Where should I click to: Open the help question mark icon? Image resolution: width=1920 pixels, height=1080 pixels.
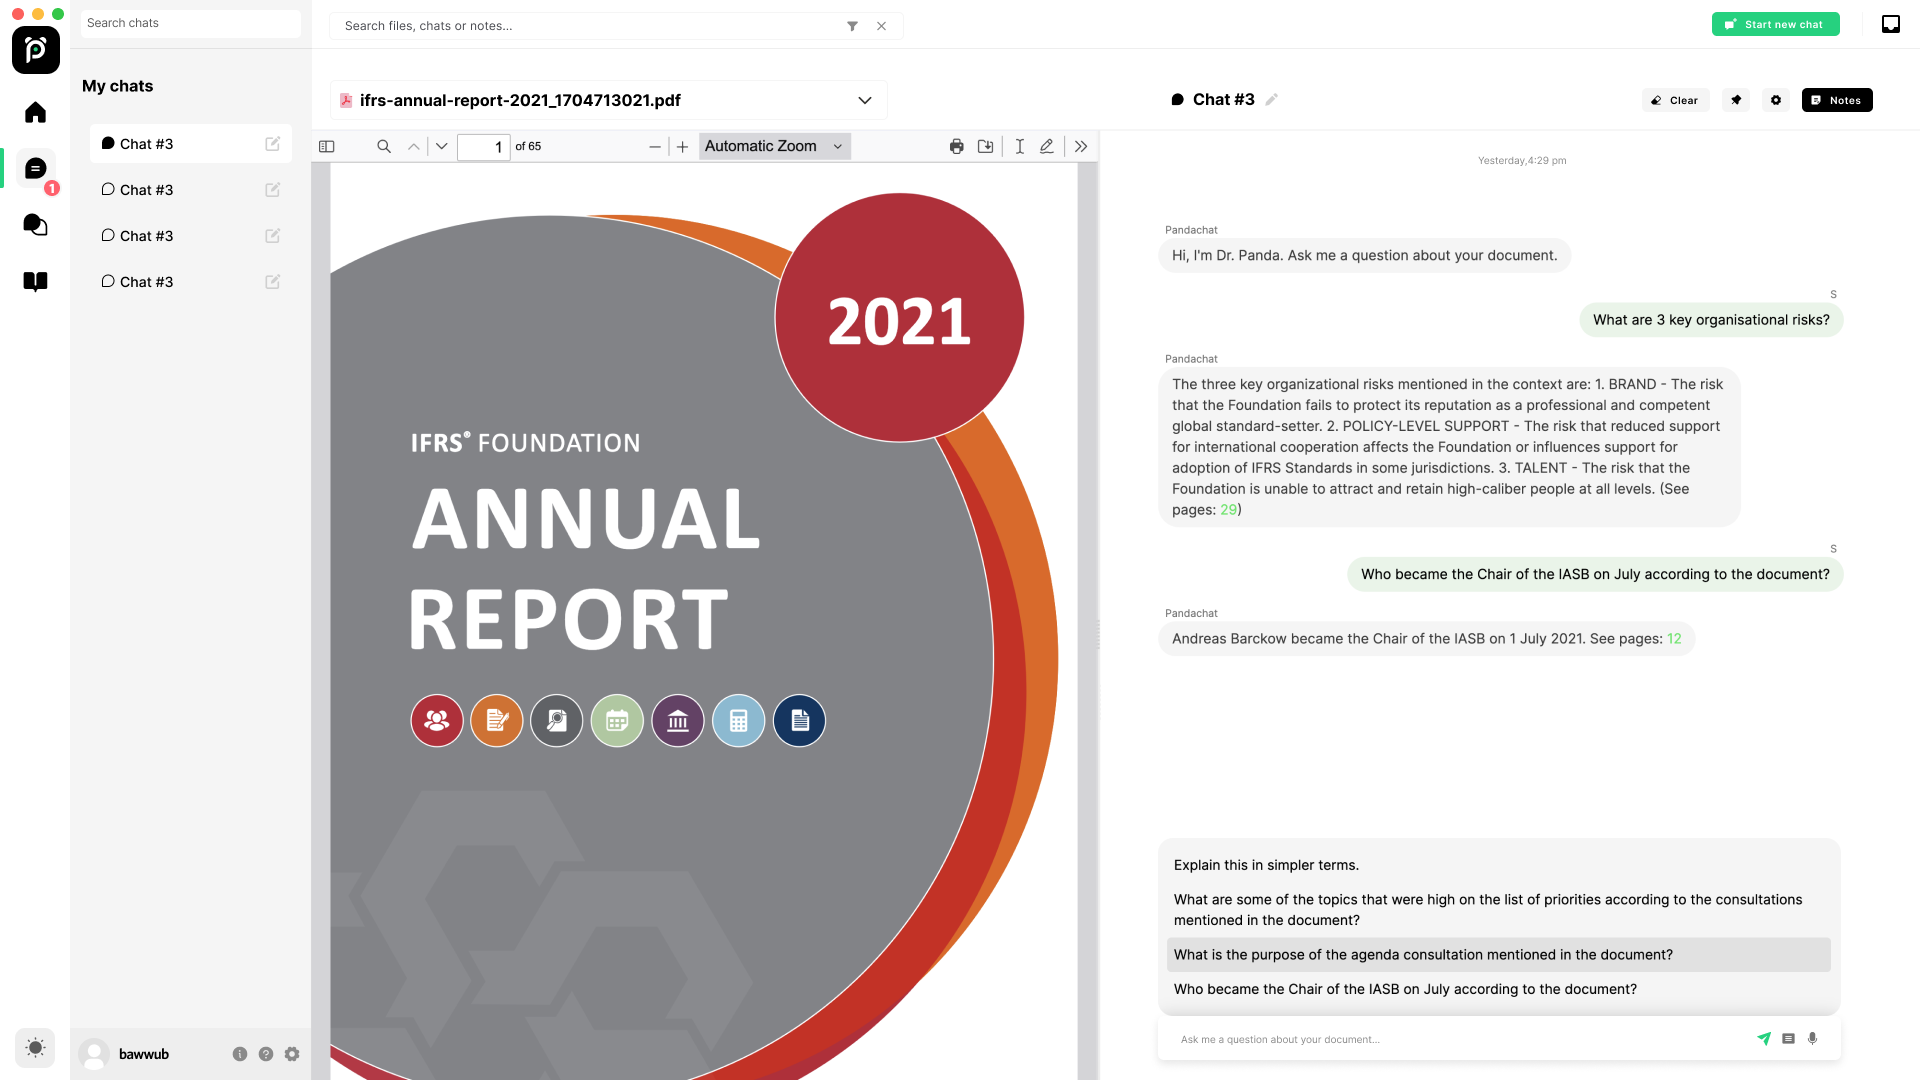266,1054
